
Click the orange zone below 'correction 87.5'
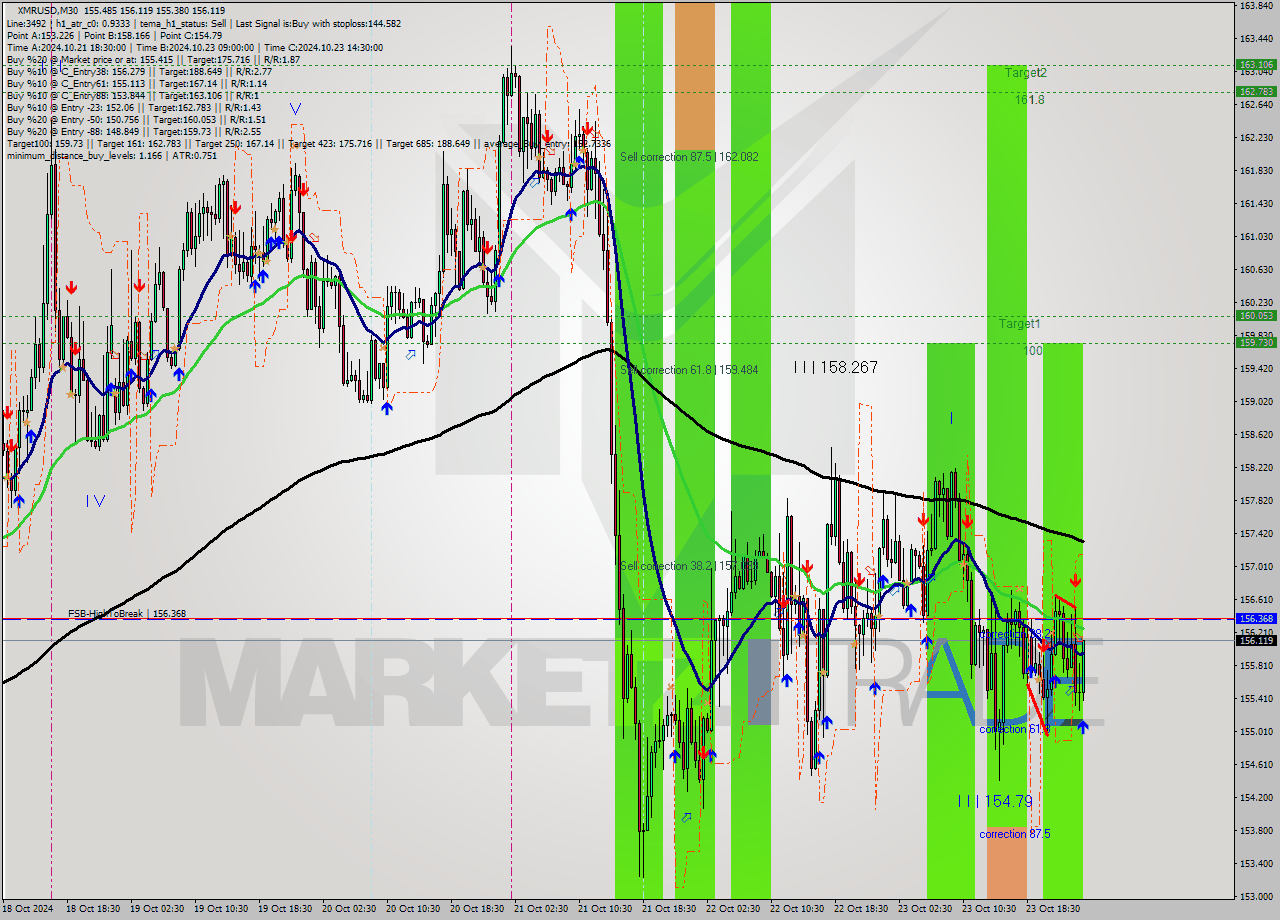1007,863
